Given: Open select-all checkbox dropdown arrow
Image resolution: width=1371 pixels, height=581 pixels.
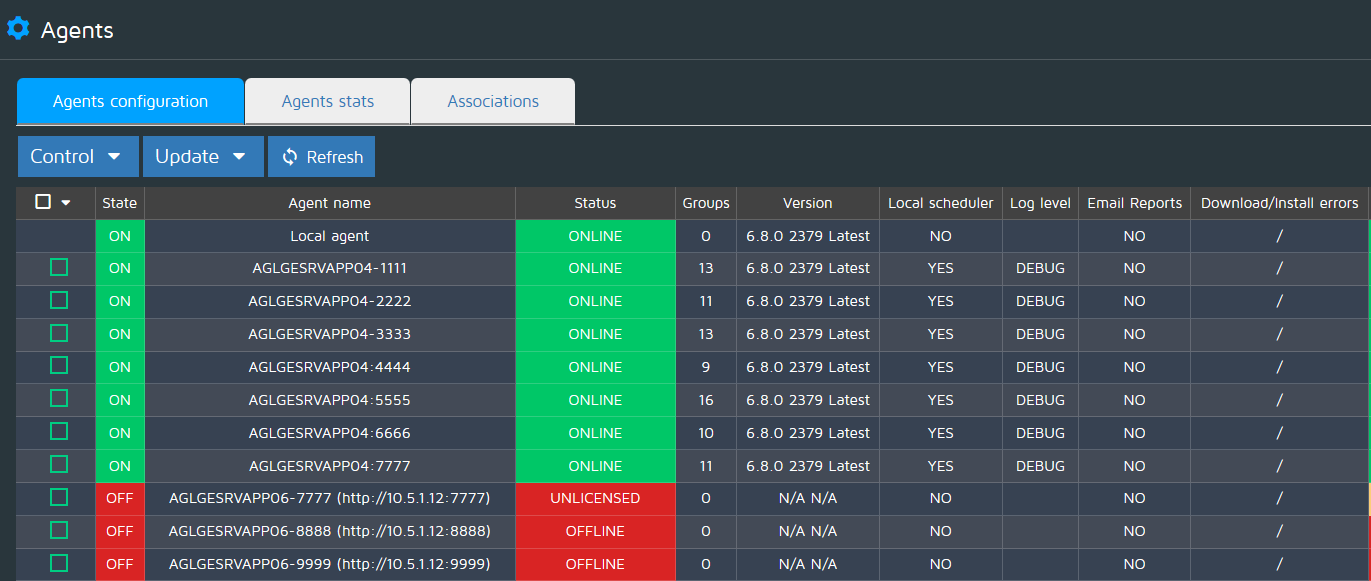Looking at the screenshot, I should 67,203.
